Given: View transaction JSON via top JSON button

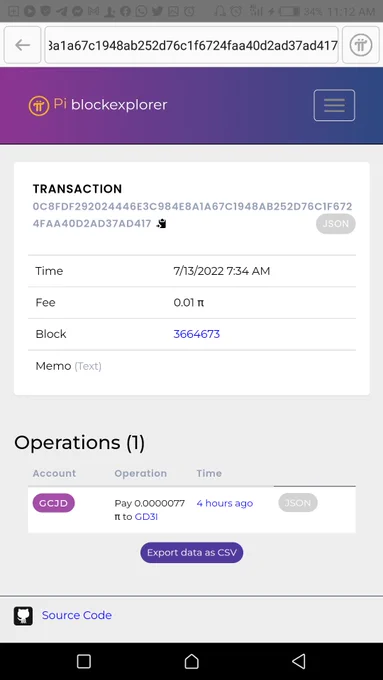Looking at the screenshot, I should (x=335, y=224).
